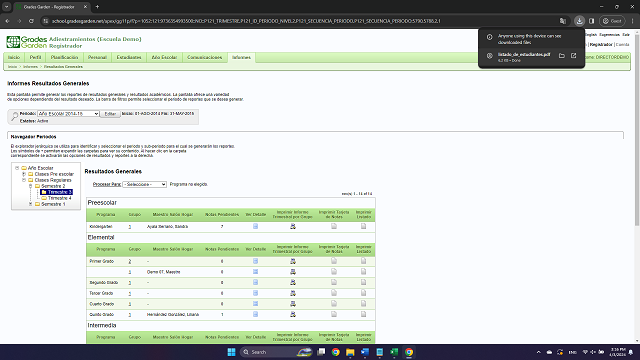Open Ver Detalle for Primer Grado group 2

point(256,261)
